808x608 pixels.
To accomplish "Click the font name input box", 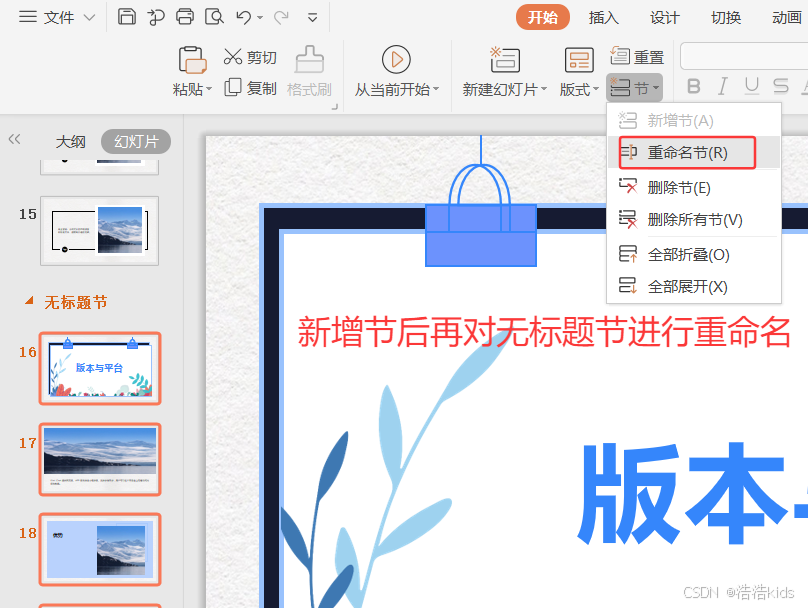I will click(744, 57).
